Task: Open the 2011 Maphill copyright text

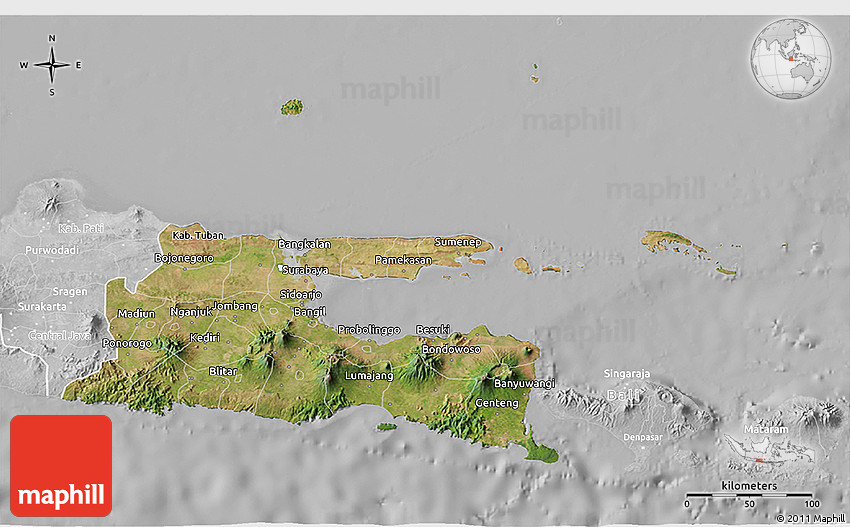Action: [x=808, y=518]
